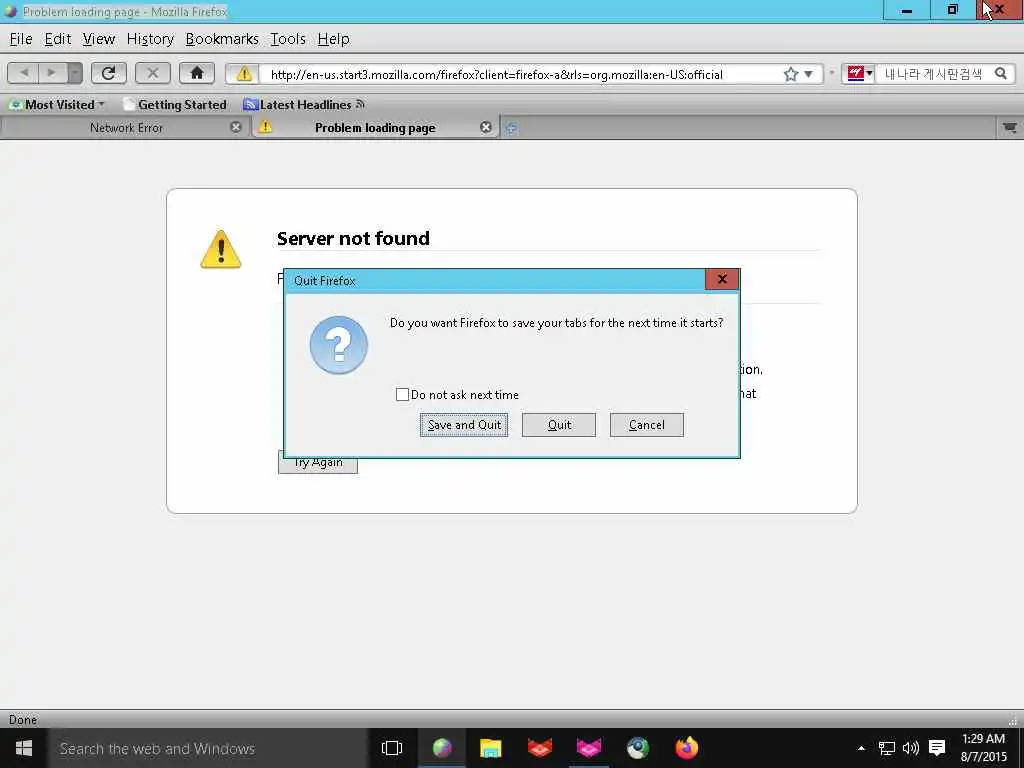Image resolution: width=1024 pixels, height=768 pixels.
Task: Check the Do not ask next time box
Action: (402, 394)
